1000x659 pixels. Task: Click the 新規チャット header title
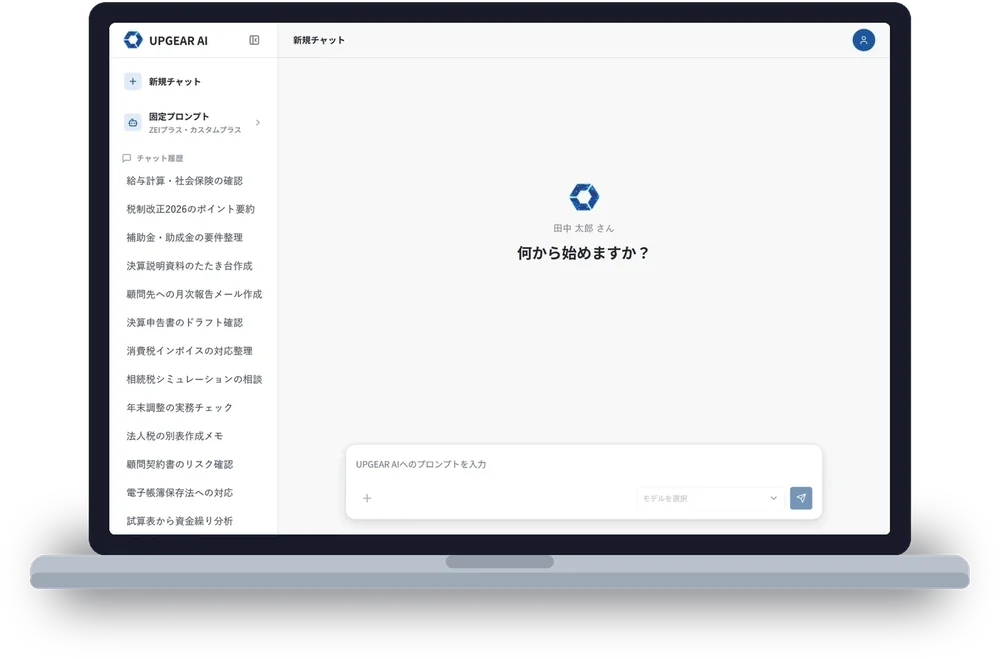point(319,40)
